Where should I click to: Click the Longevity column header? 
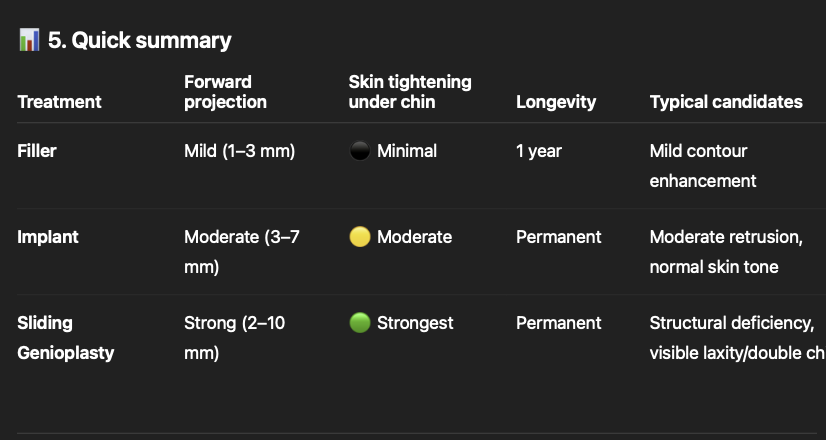(555, 102)
